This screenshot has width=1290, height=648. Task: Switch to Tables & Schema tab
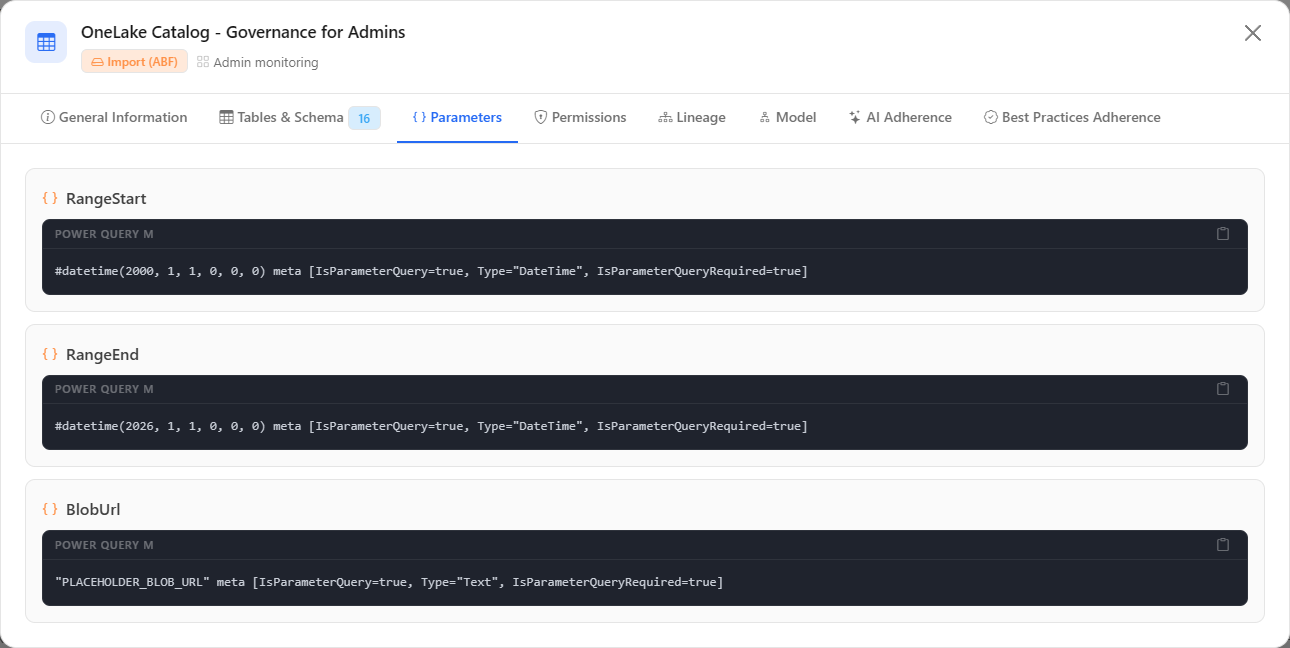(x=299, y=118)
